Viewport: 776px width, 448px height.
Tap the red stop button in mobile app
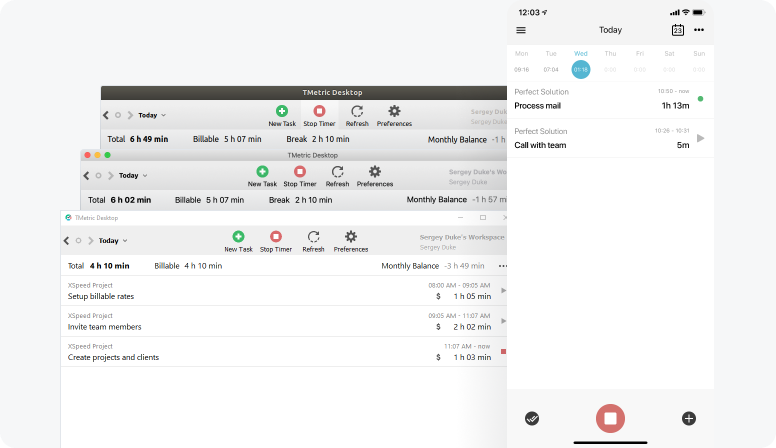610,418
